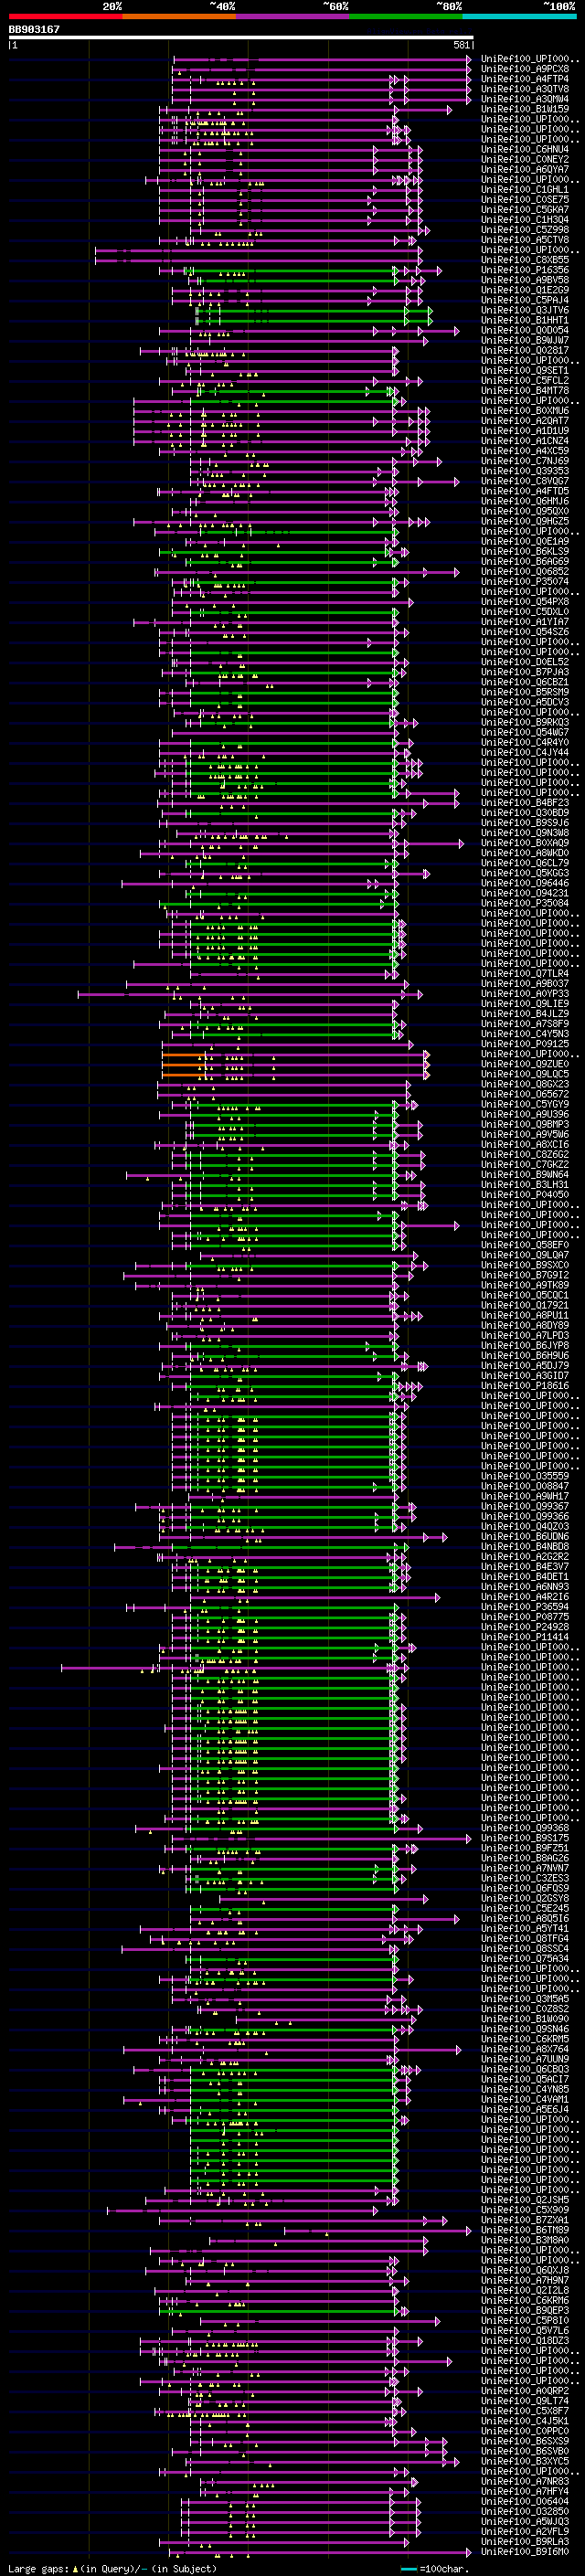Click the UniRef100_C1GHL1 hit label

coord(525,189)
